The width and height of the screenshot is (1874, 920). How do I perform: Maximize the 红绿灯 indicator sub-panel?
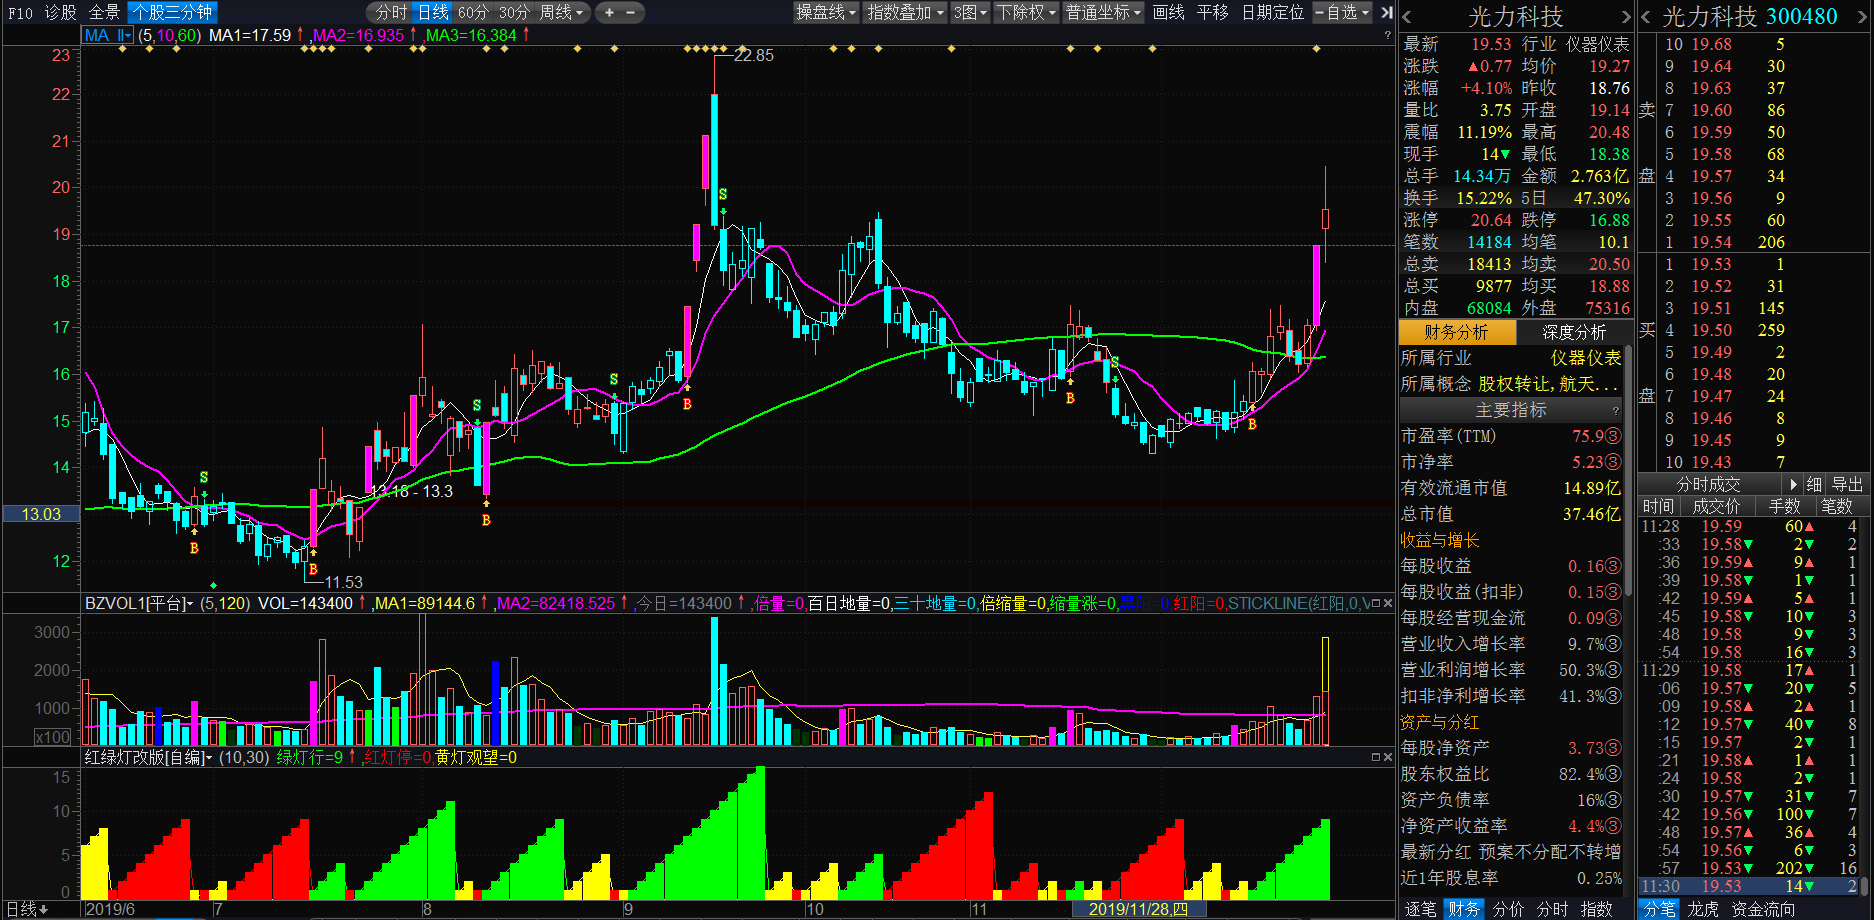coord(1376,757)
